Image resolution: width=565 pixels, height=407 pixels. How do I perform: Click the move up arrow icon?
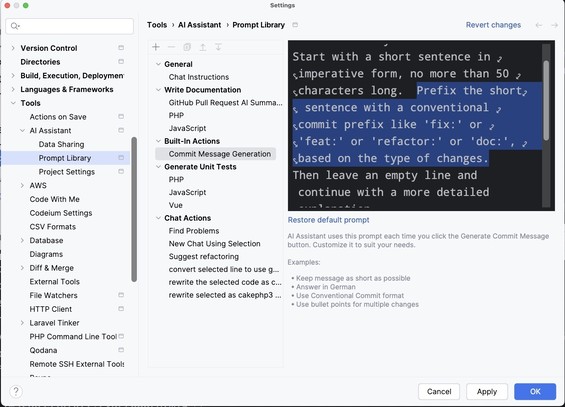click(x=203, y=47)
